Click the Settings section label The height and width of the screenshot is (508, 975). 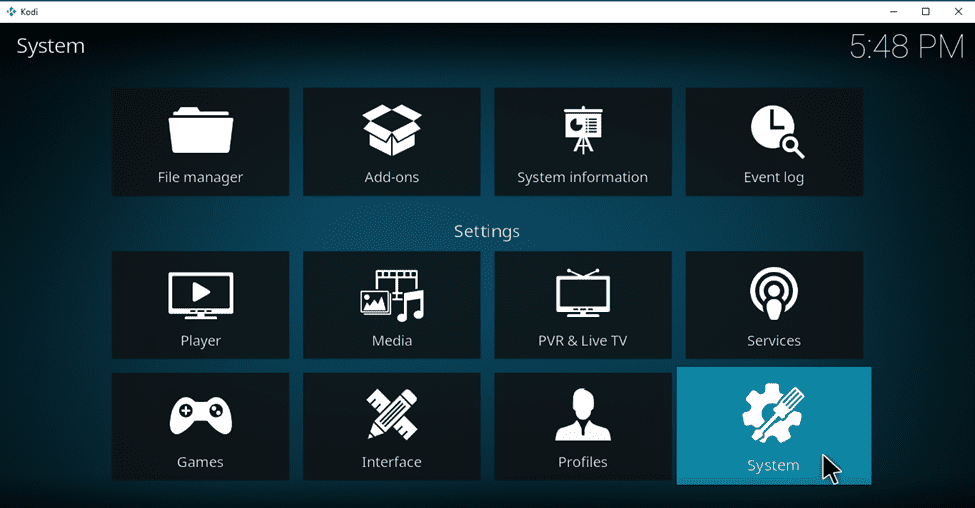[x=487, y=231]
